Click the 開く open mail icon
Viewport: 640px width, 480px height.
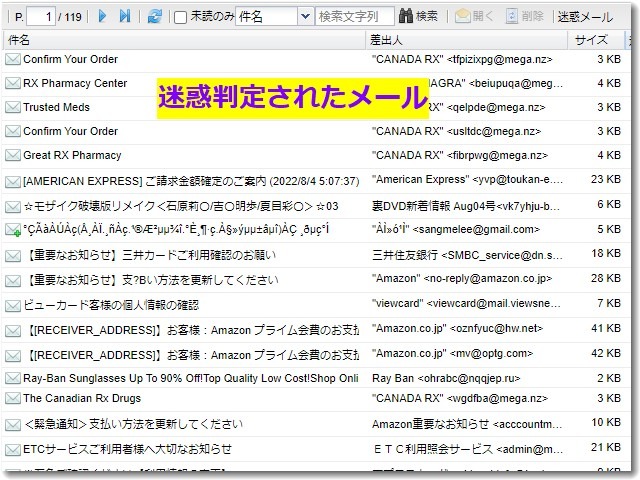pyautogui.click(x=475, y=16)
